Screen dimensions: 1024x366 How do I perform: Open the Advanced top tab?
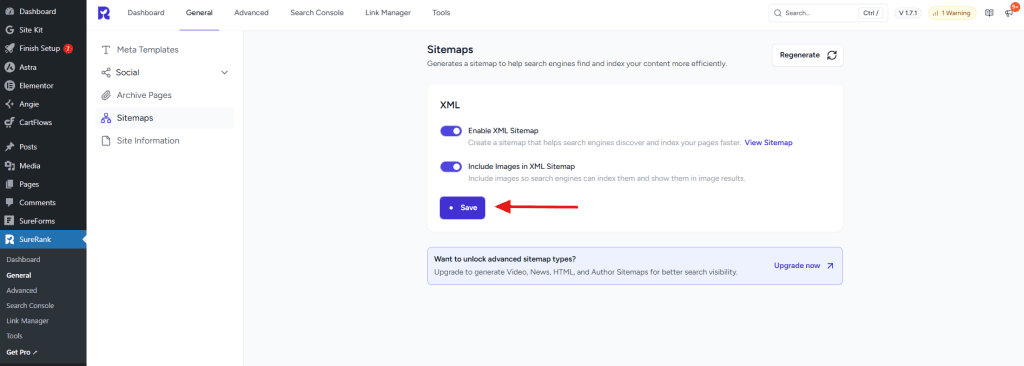point(251,13)
